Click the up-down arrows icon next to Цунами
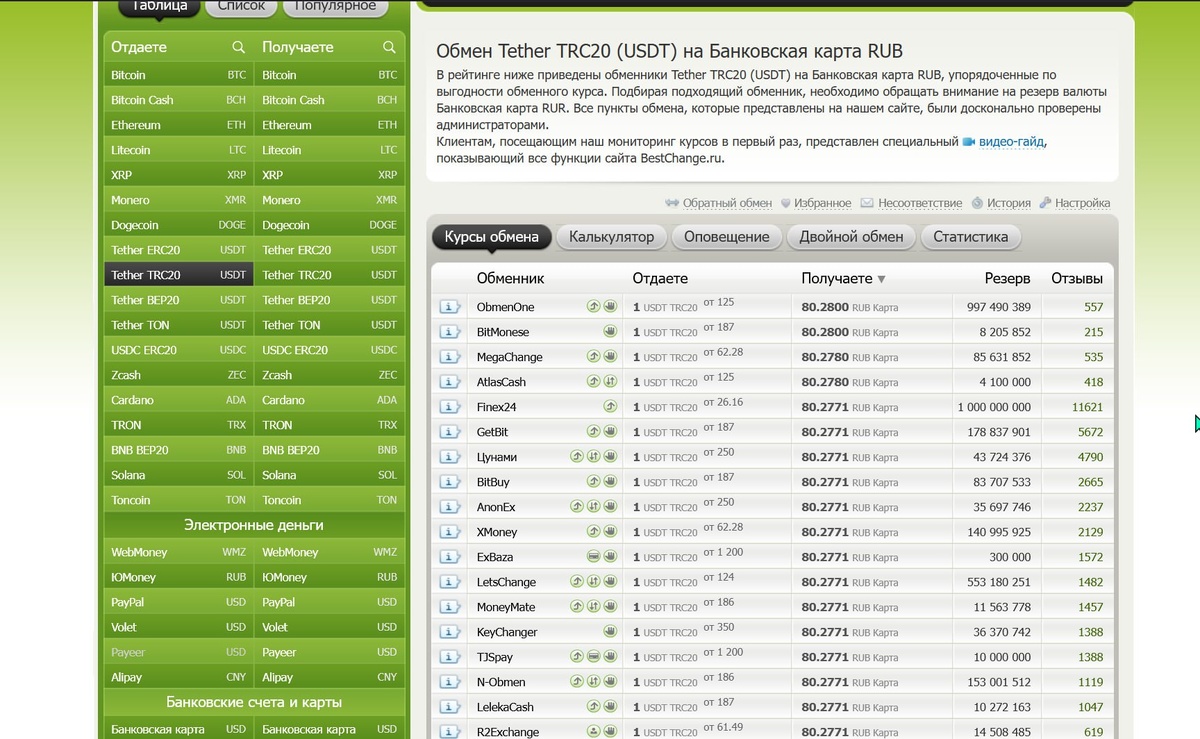This screenshot has height=739, width=1200. point(593,457)
